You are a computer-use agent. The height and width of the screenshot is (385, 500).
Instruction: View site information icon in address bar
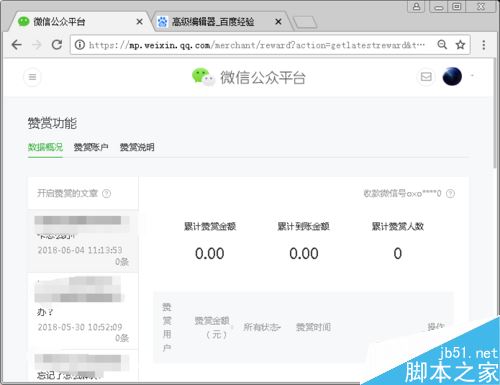[80, 45]
